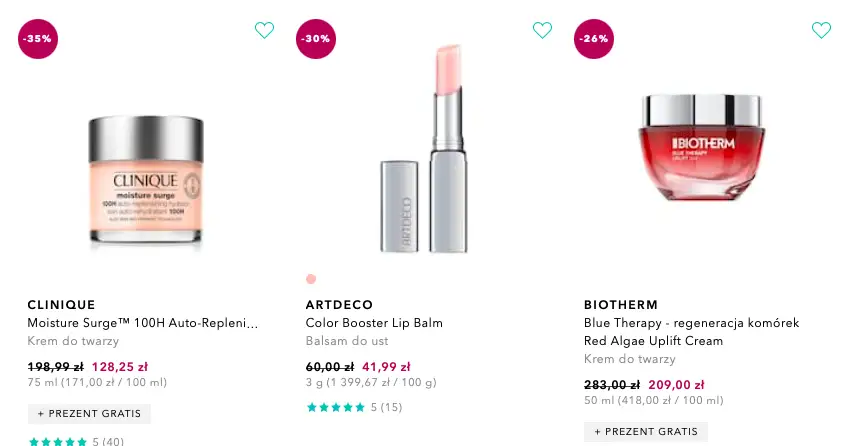Open the Biotherm red jar image

click(x=702, y=150)
